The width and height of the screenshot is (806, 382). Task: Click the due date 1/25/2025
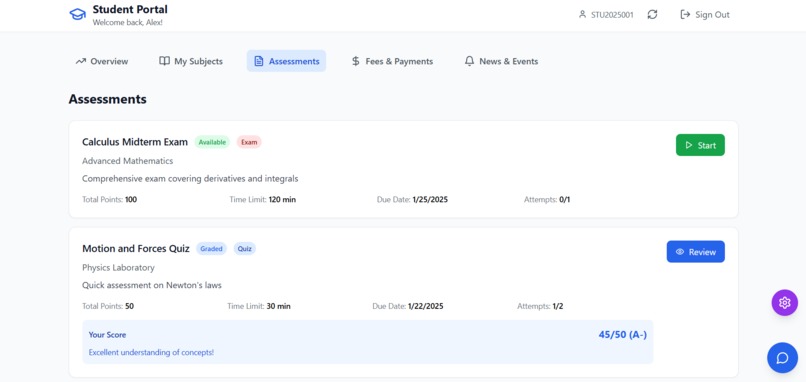[430, 199]
